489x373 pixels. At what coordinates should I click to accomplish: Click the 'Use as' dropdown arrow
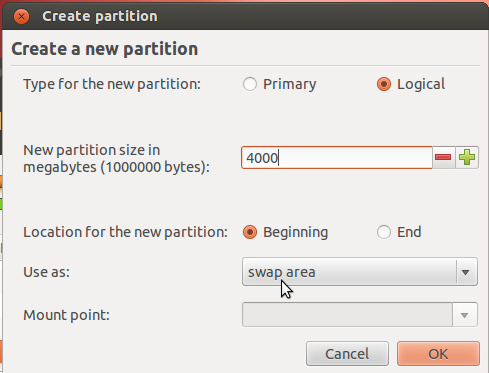pos(466,272)
